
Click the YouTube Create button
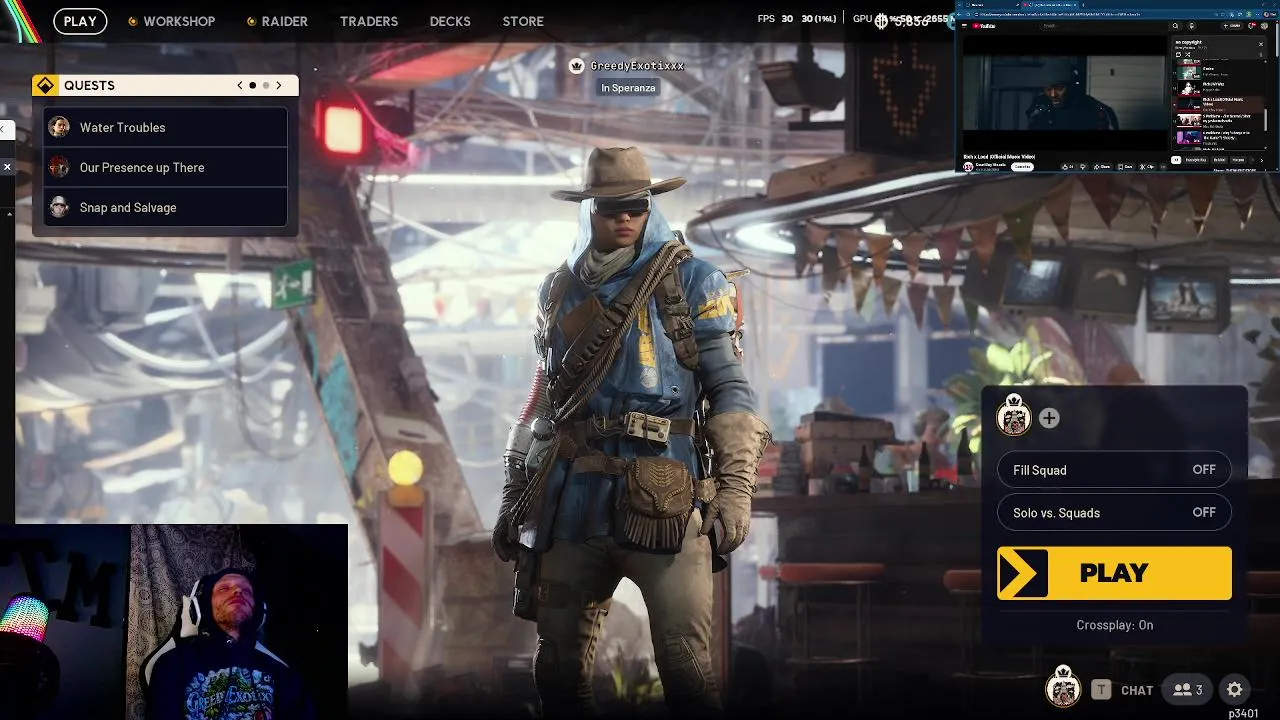pos(1232,26)
